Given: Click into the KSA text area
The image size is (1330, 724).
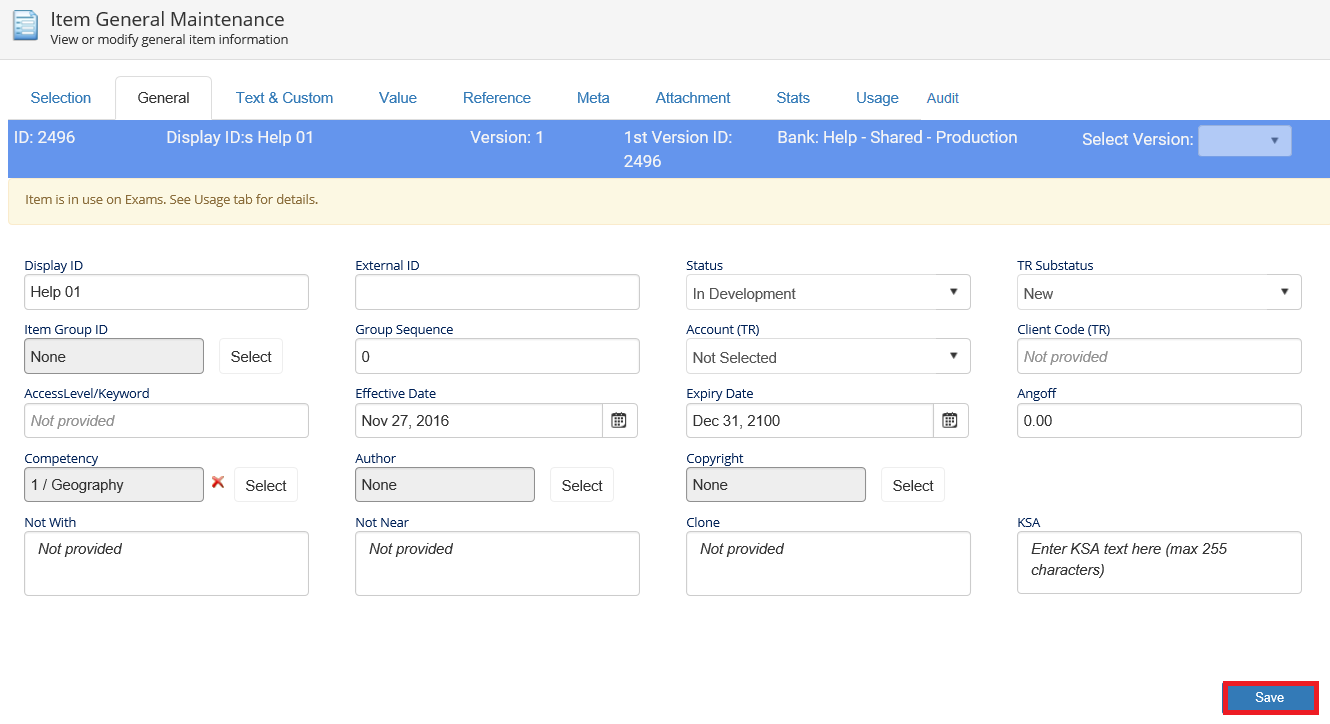Looking at the screenshot, I should pyautogui.click(x=1159, y=562).
